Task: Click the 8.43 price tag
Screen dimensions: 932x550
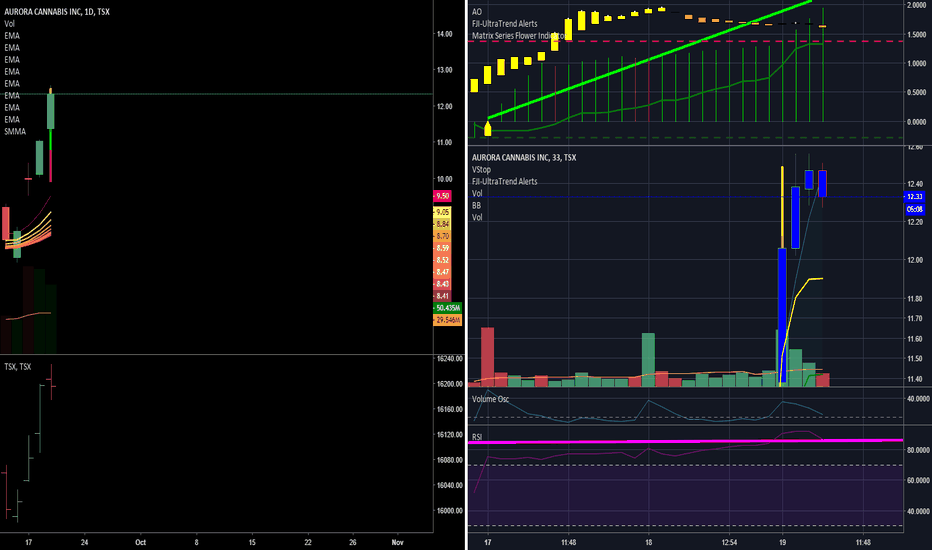Action: click(x=442, y=284)
